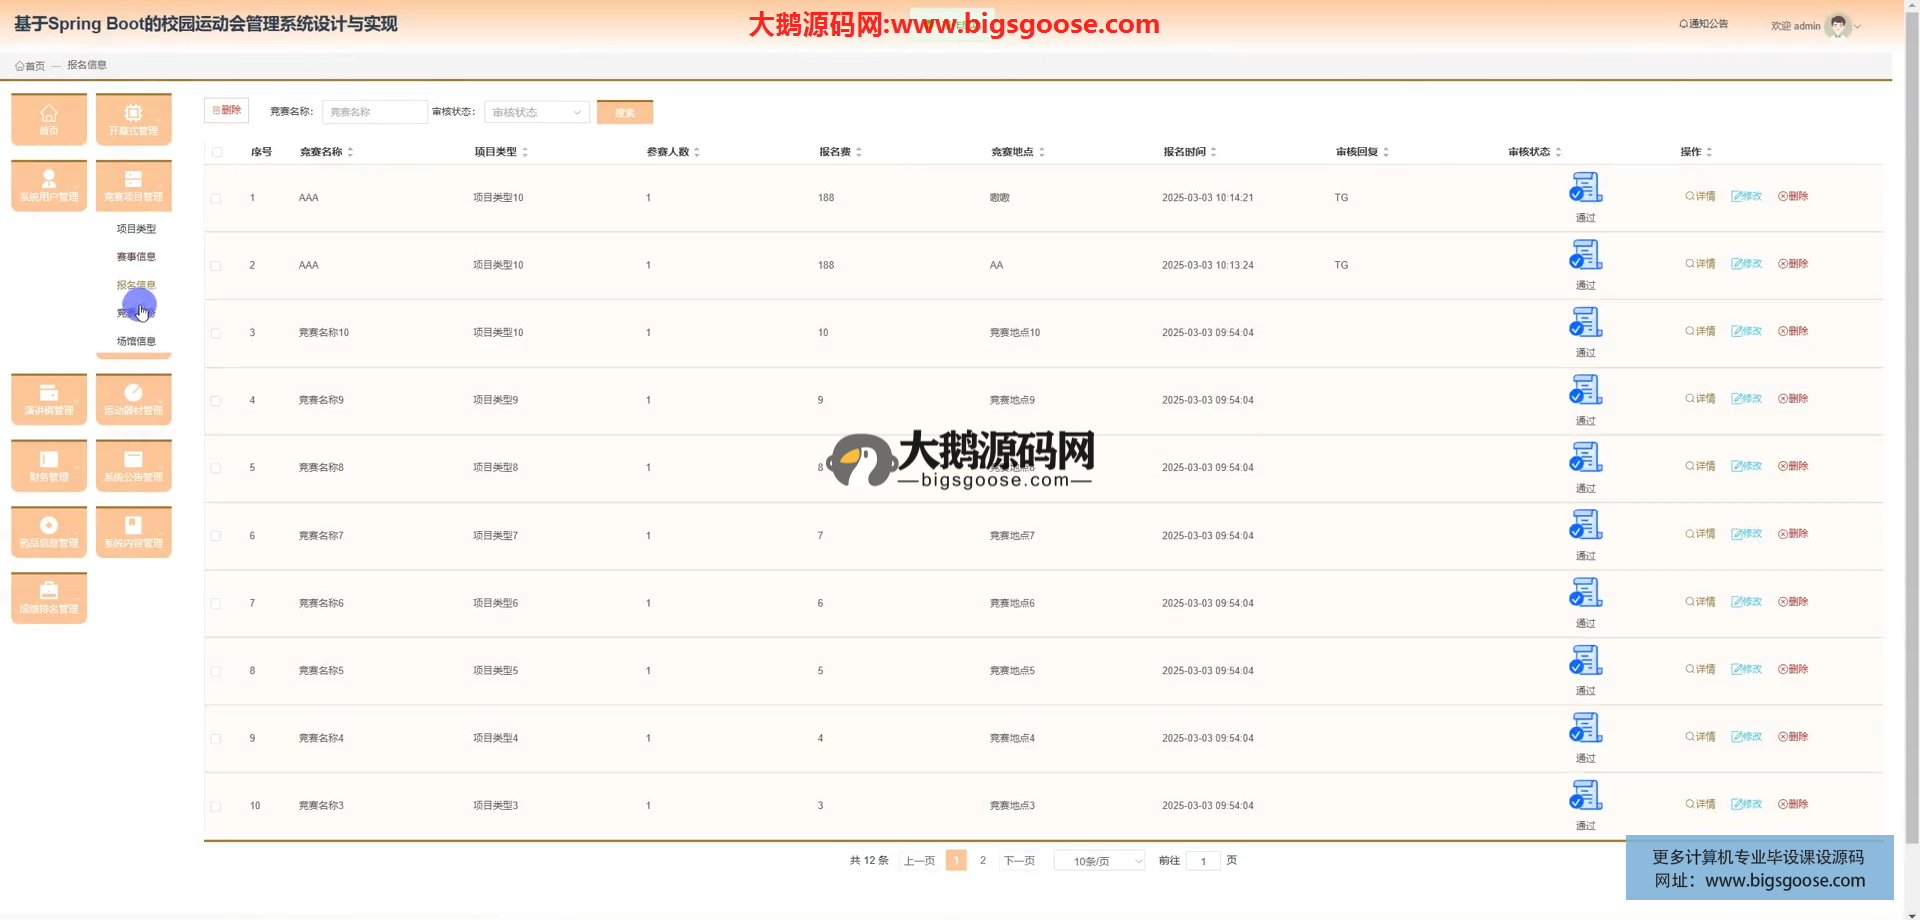The width and height of the screenshot is (1920, 920).
Task: Open the 系统用户管理 sidebar tile
Action: coord(48,185)
